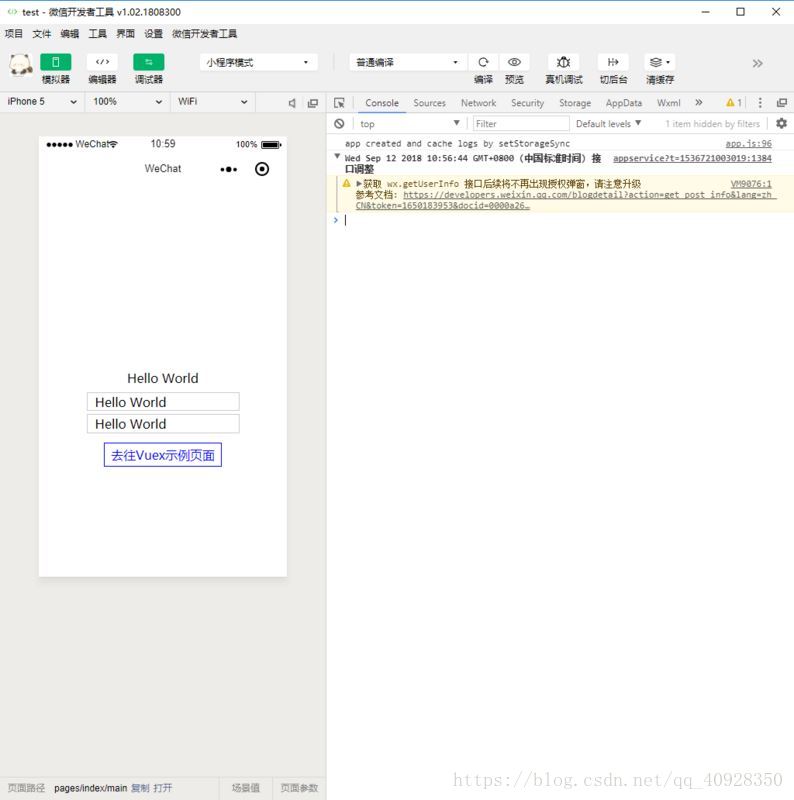The image size is (794, 800).
Task: Open the 编辑 menu
Action: (x=69, y=34)
